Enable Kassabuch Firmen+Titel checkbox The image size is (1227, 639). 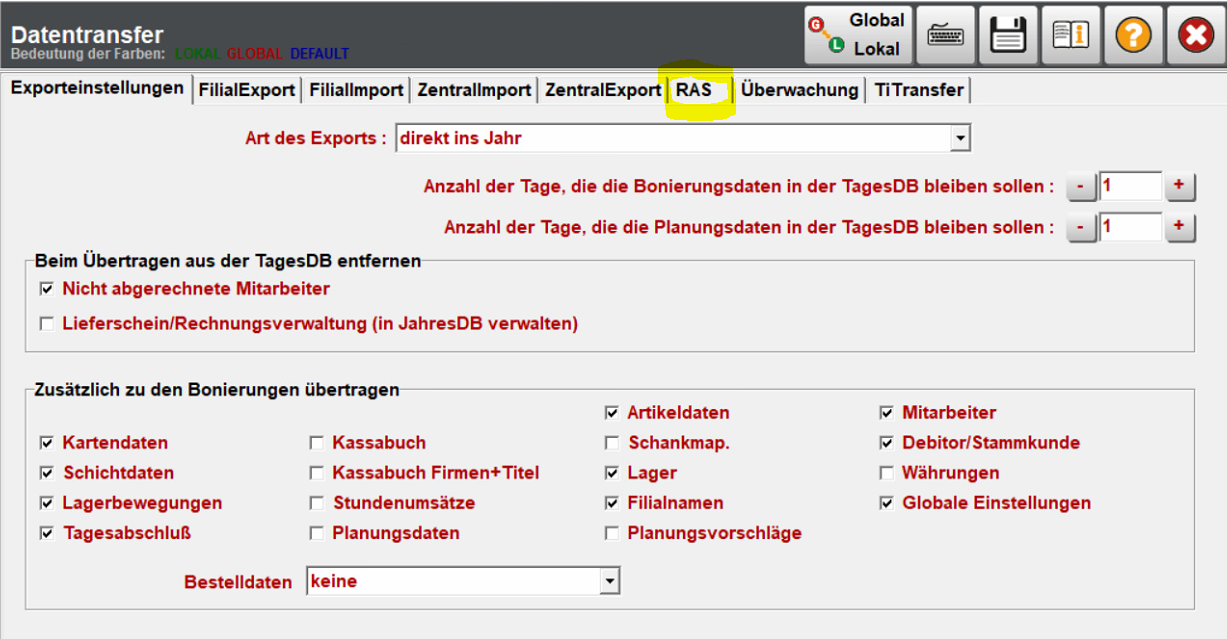pyautogui.click(x=316, y=473)
